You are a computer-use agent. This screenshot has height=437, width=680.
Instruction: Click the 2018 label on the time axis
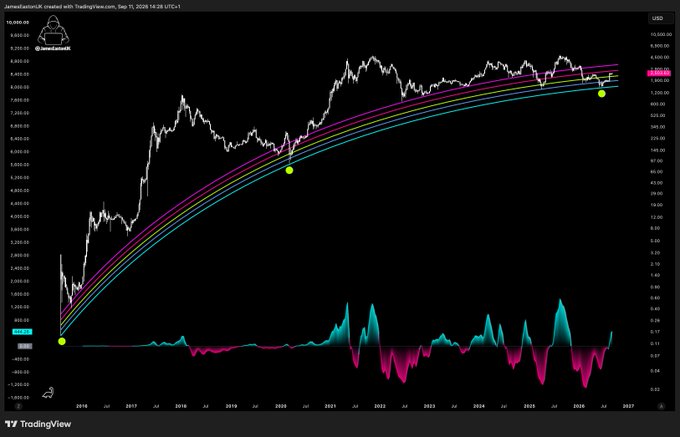pos(181,406)
